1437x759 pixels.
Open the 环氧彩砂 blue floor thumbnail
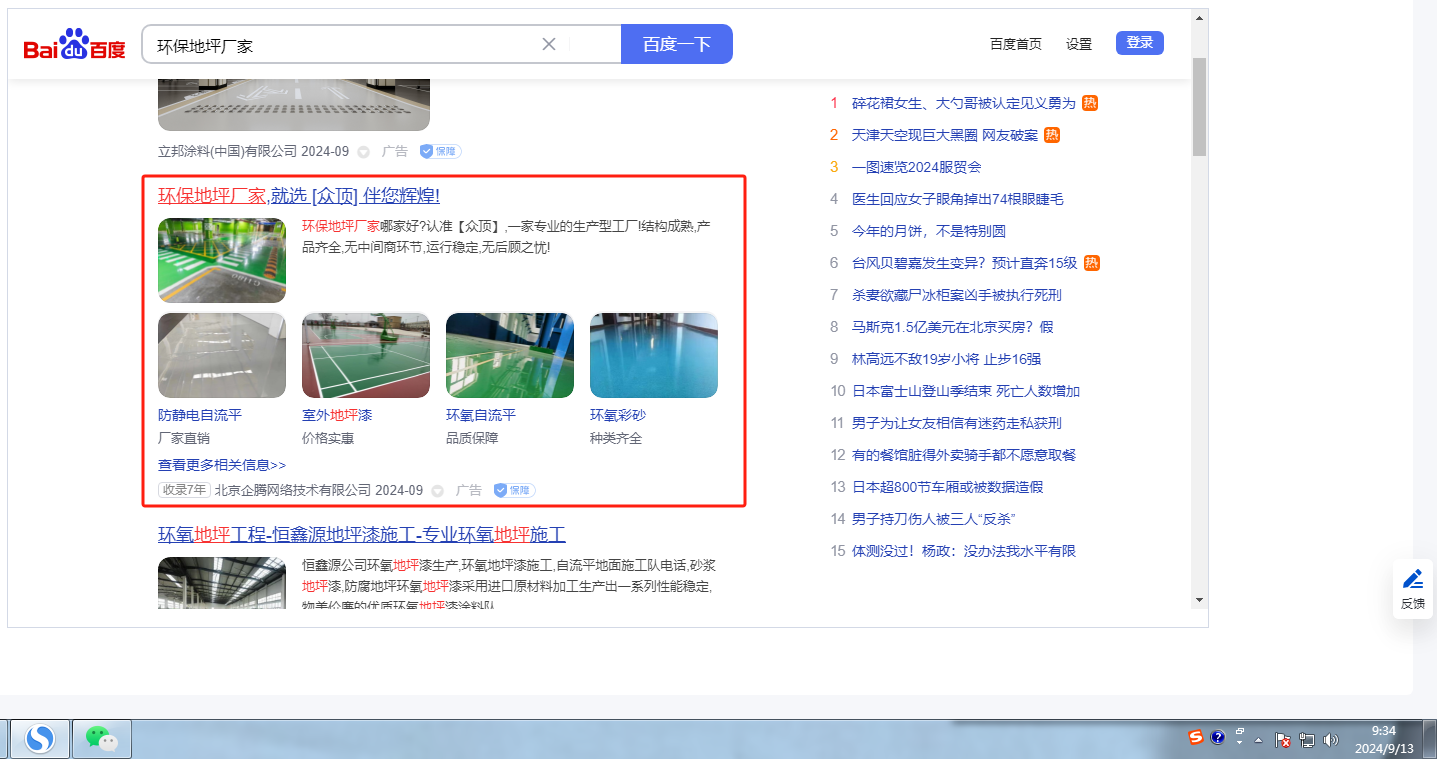654,356
